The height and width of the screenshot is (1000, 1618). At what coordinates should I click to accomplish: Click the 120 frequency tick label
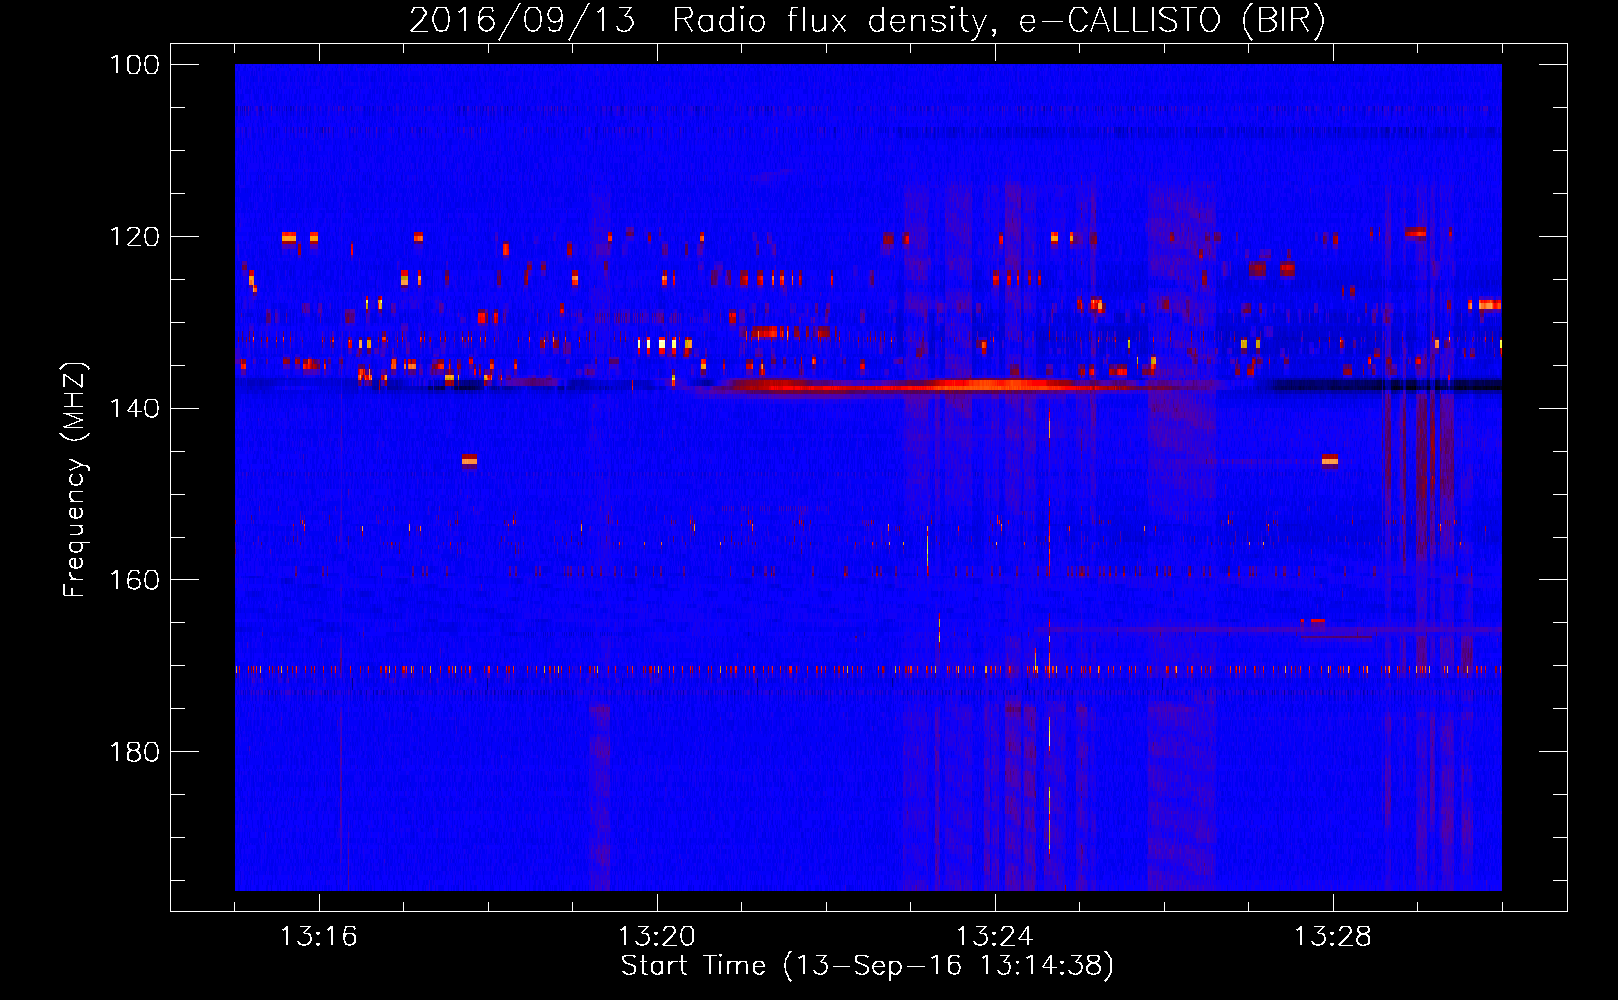tap(136, 237)
